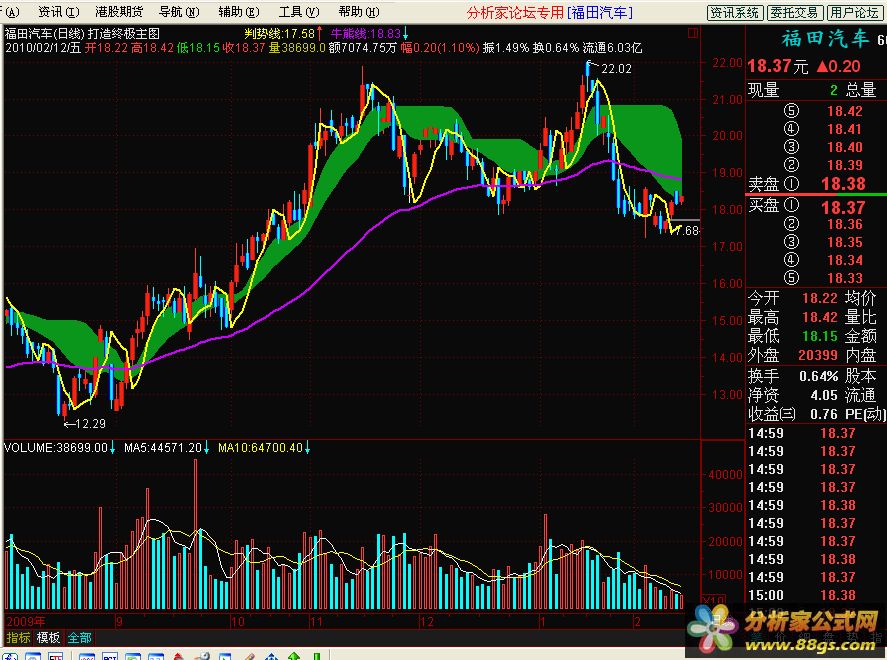Open the 港股期货 menu
The height and width of the screenshot is (660, 887).
tap(119, 12)
